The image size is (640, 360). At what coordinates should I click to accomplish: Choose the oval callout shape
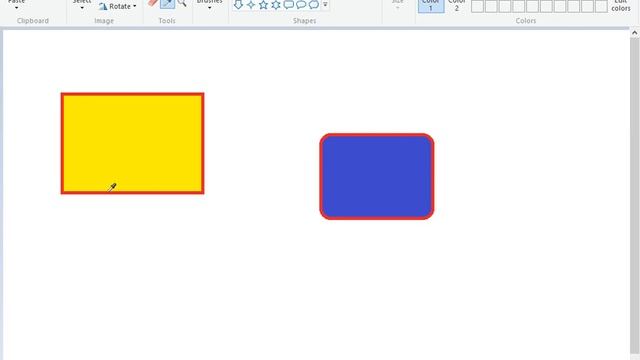(x=301, y=4)
